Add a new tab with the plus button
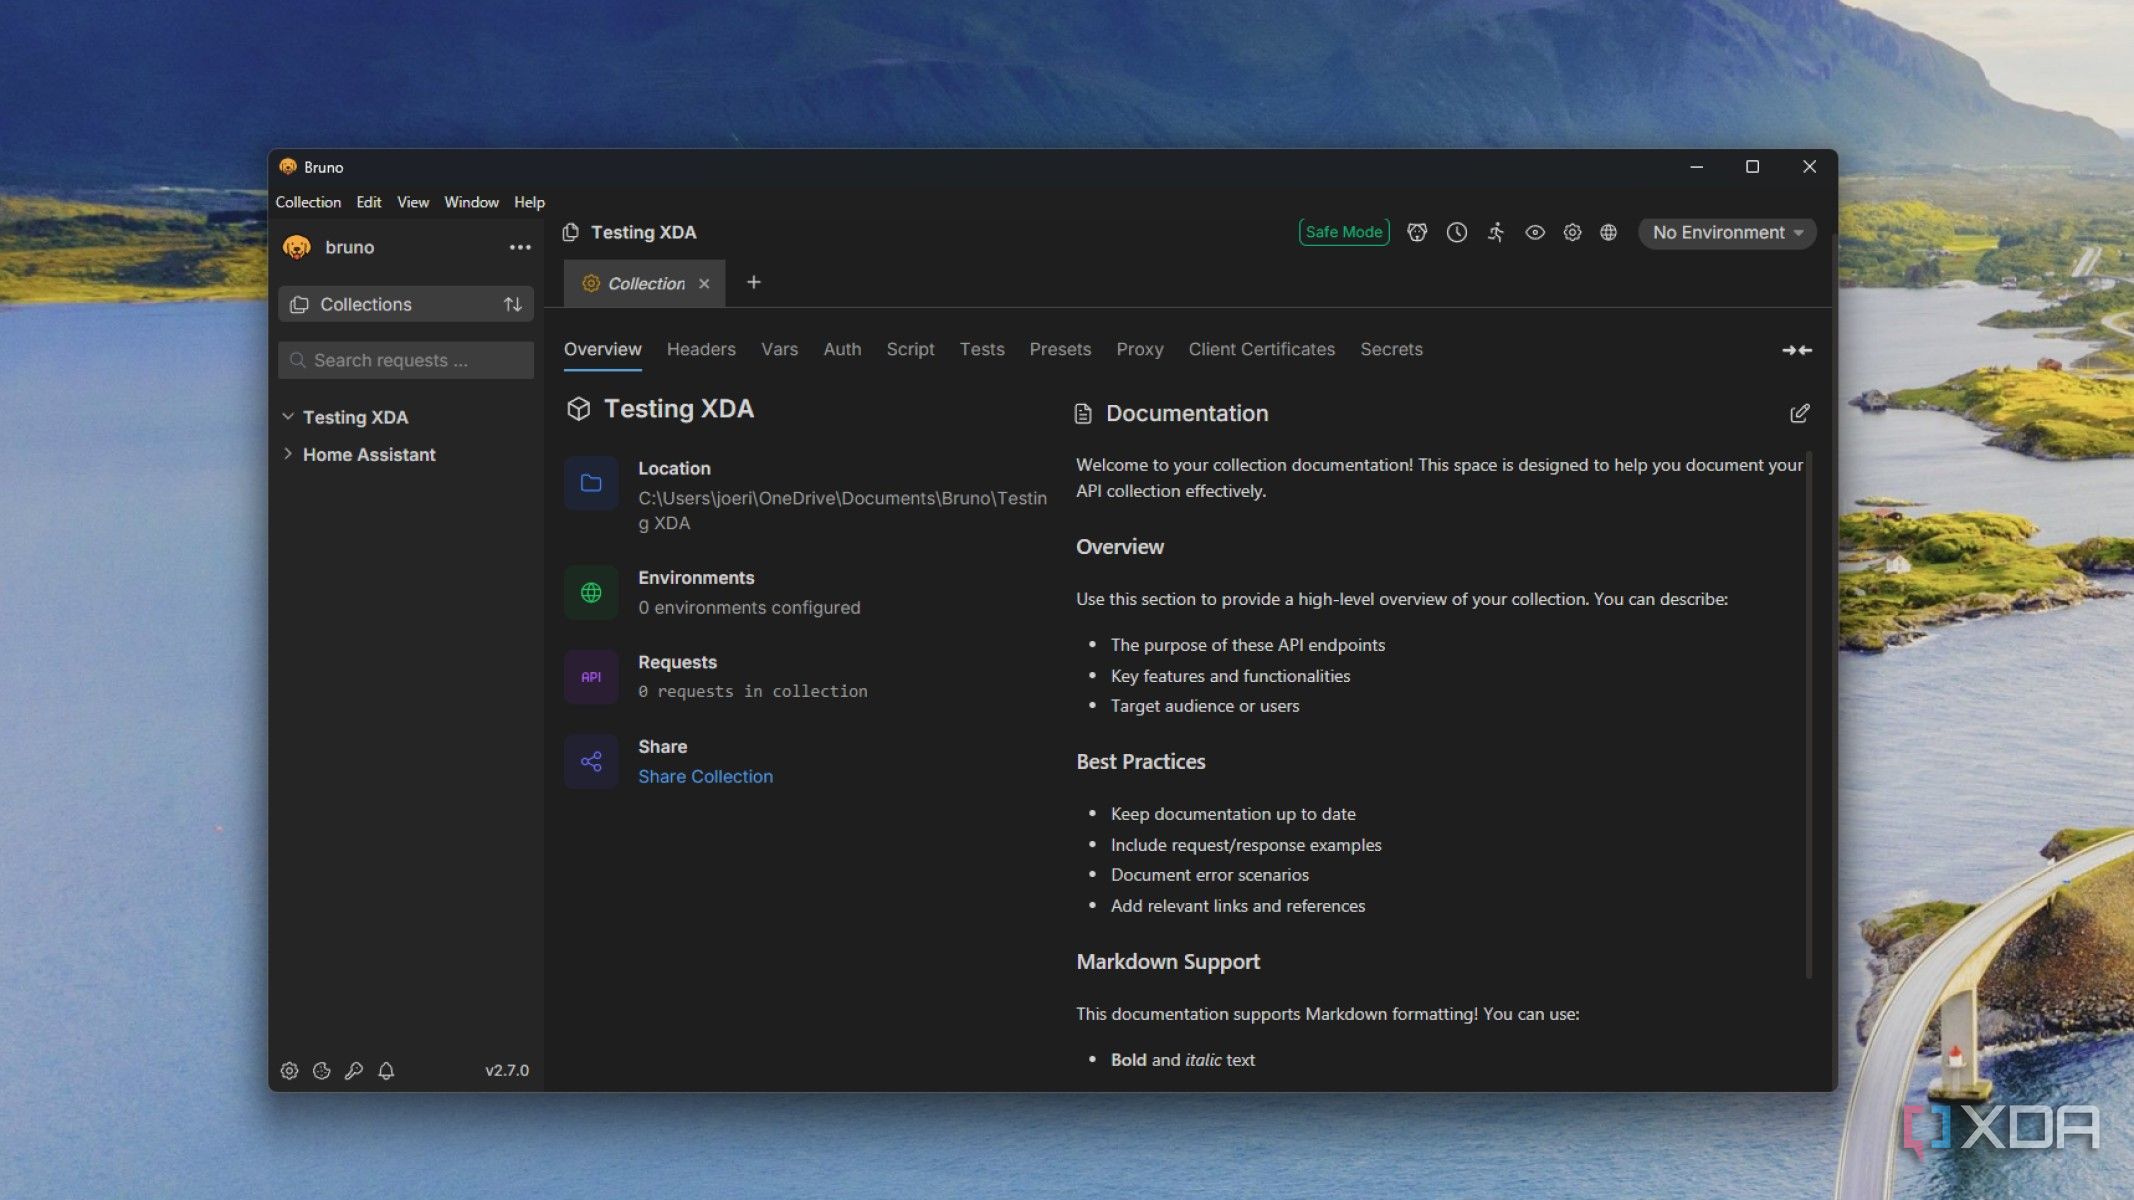 754,283
